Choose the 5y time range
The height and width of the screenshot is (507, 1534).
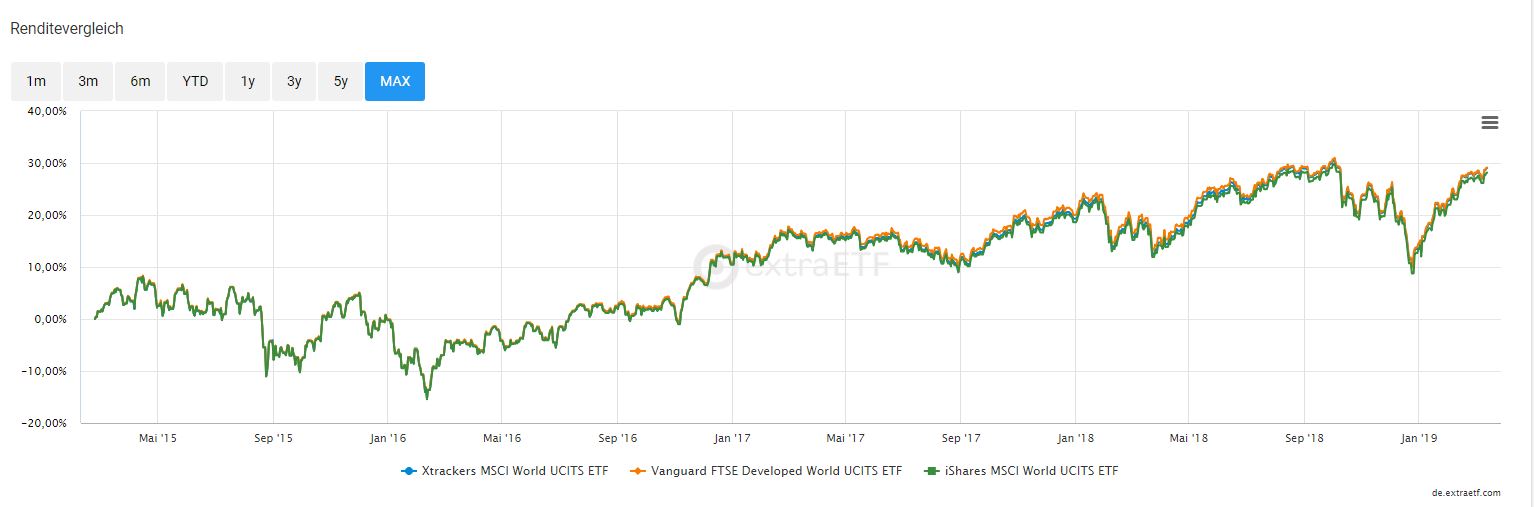click(x=341, y=81)
